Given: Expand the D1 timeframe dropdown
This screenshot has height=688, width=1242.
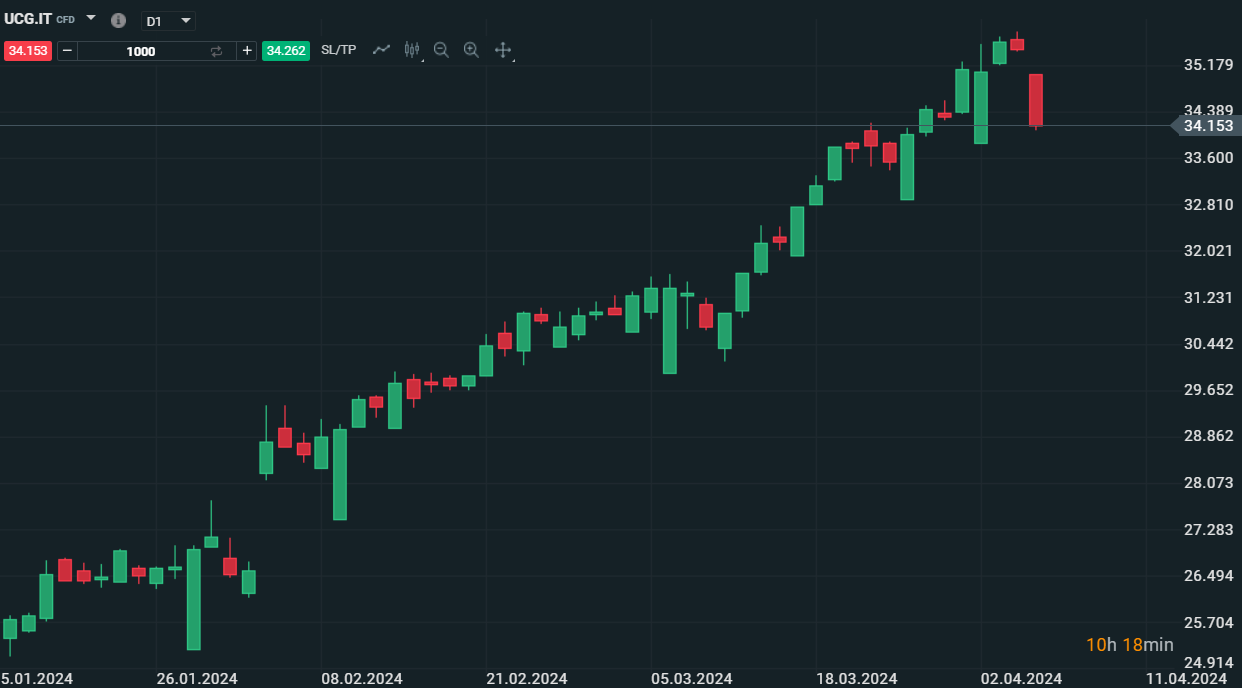Looking at the screenshot, I should pos(186,21).
